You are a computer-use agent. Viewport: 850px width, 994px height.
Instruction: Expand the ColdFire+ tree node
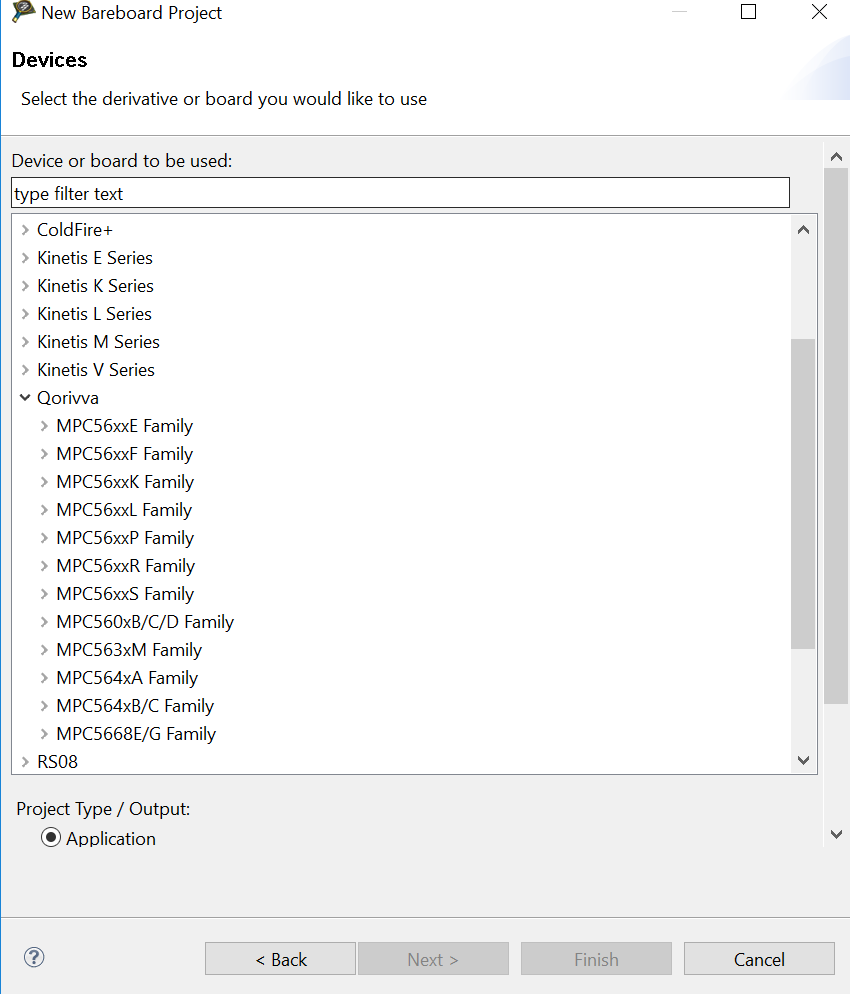point(25,230)
